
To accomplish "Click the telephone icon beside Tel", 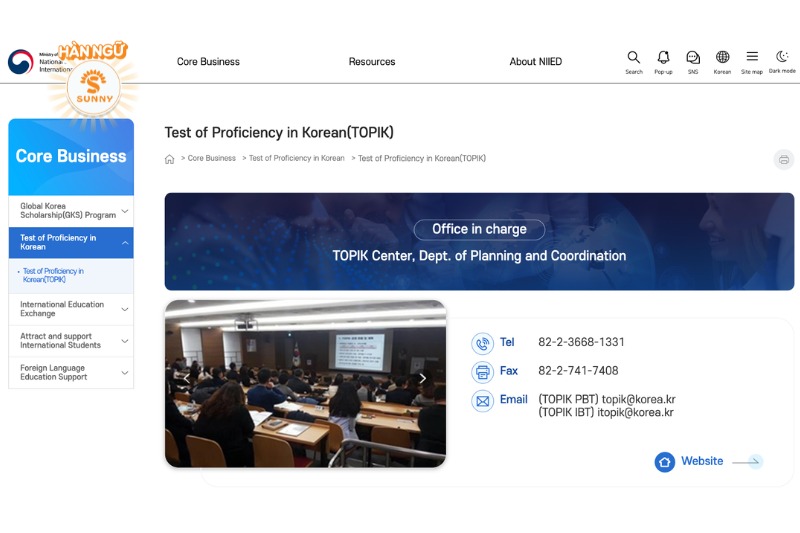I will (482, 343).
